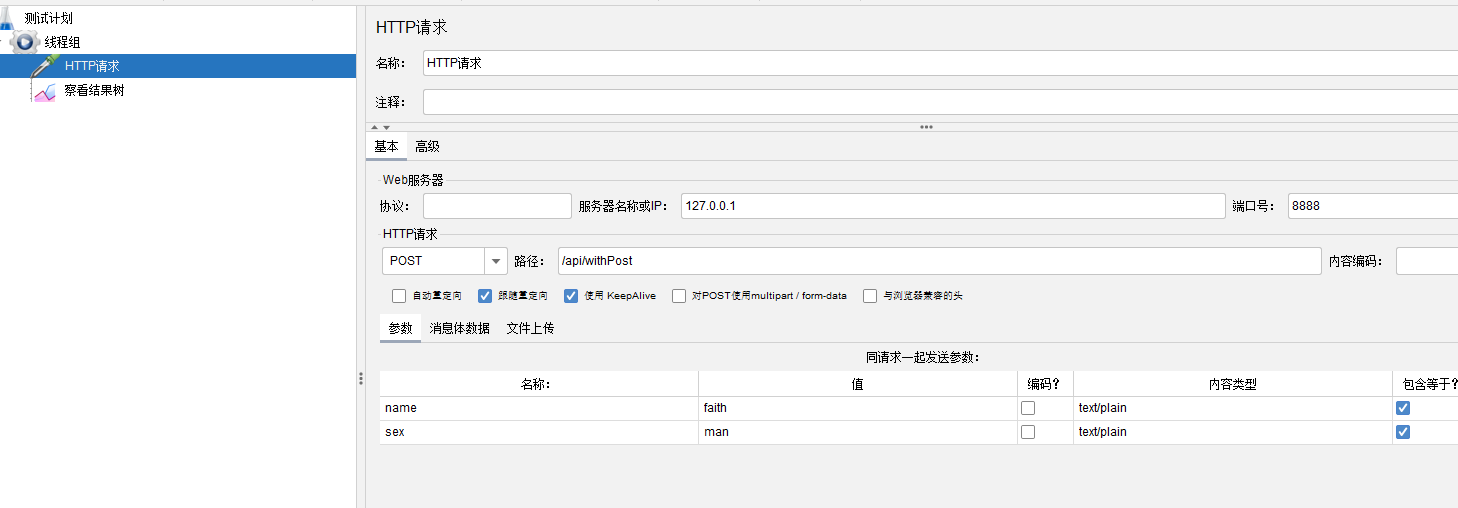Check 编码 box for sex parameter

click(x=1027, y=432)
